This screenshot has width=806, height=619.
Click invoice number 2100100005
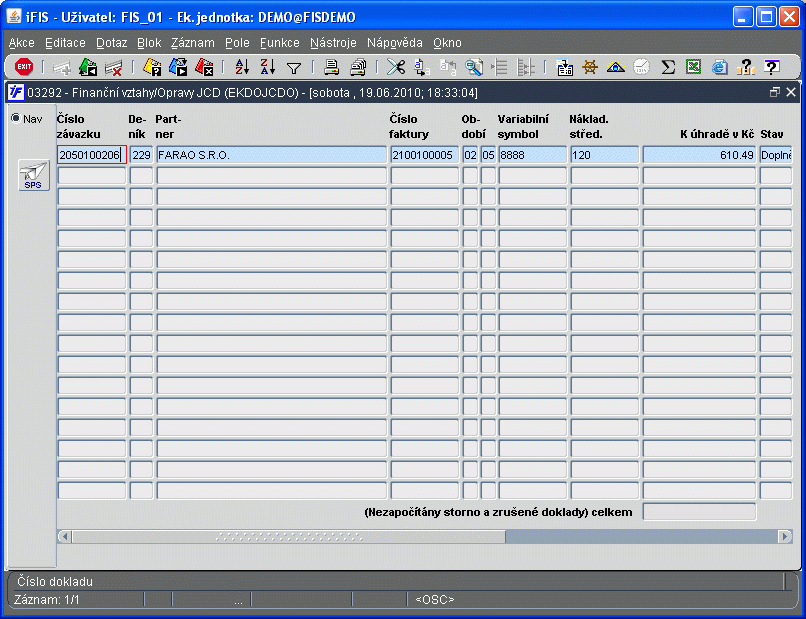(x=425, y=155)
